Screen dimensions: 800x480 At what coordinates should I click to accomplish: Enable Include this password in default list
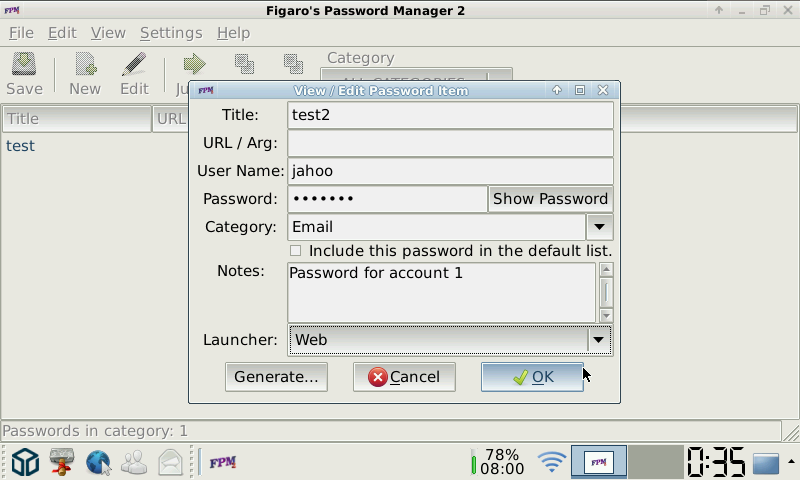point(295,251)
